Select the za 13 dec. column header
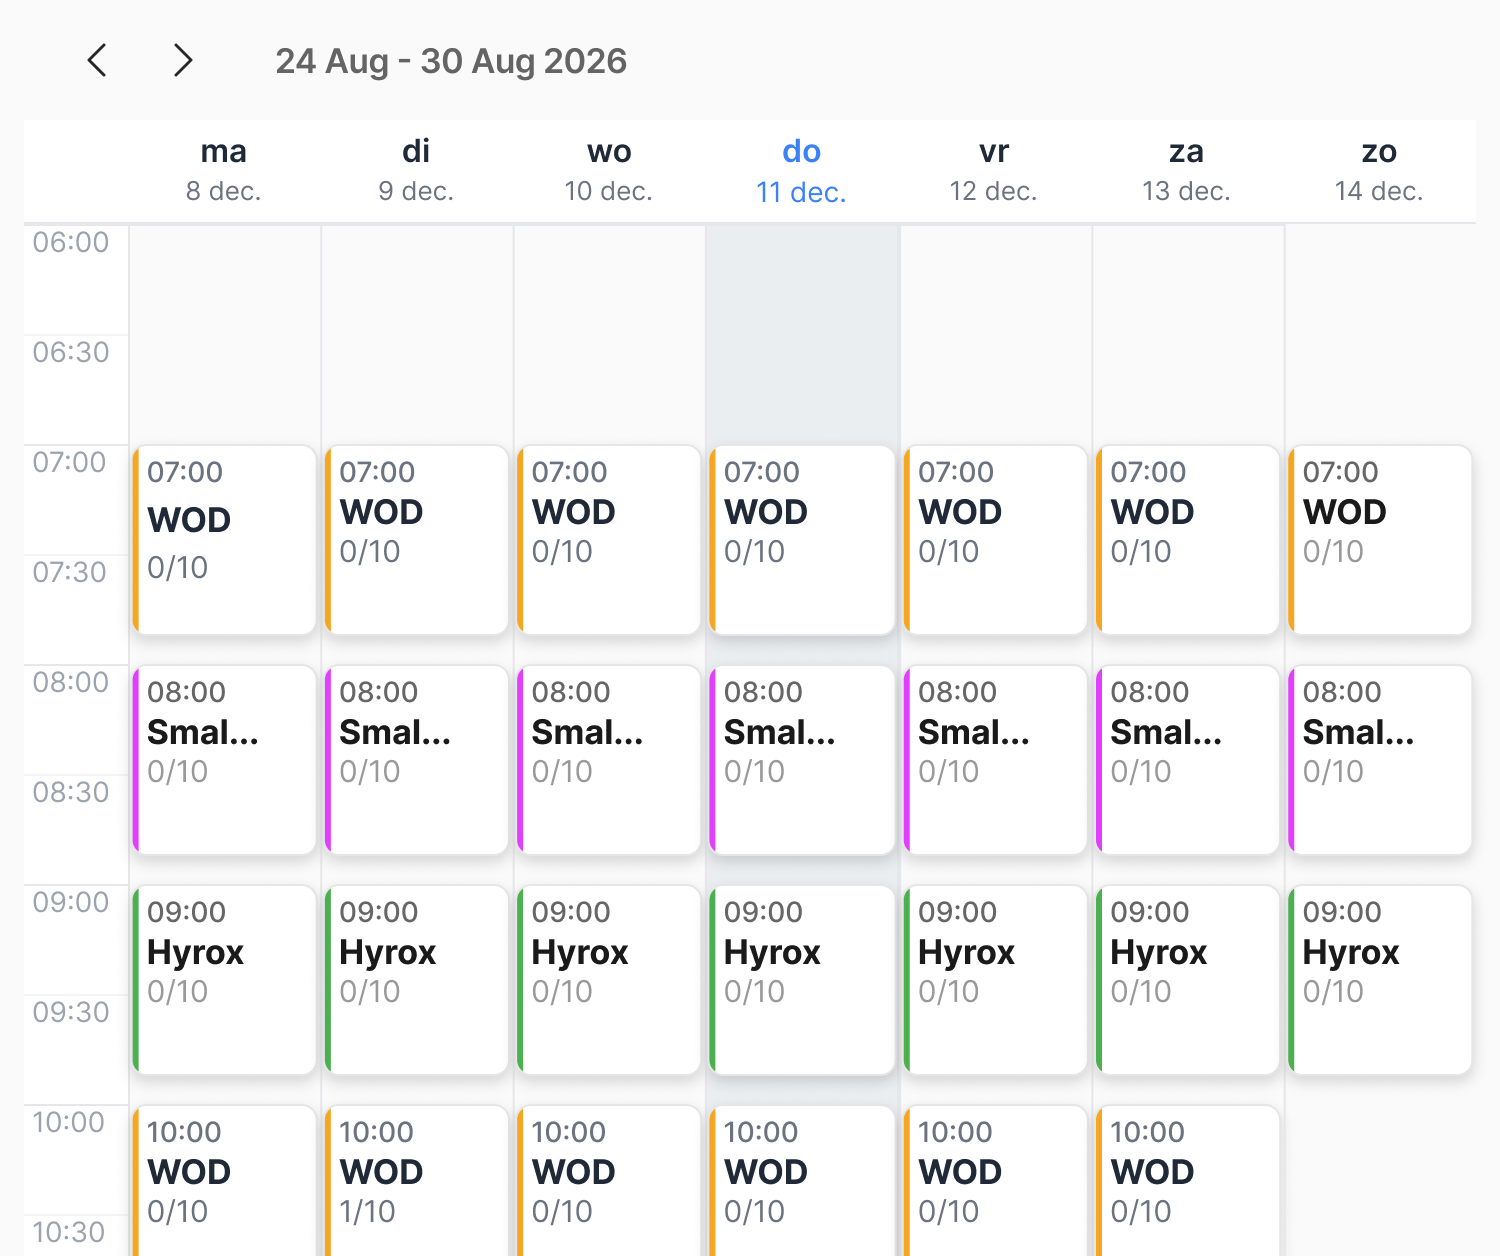The height and width of the screenshot is (1256, 1500). point(1186,170)
